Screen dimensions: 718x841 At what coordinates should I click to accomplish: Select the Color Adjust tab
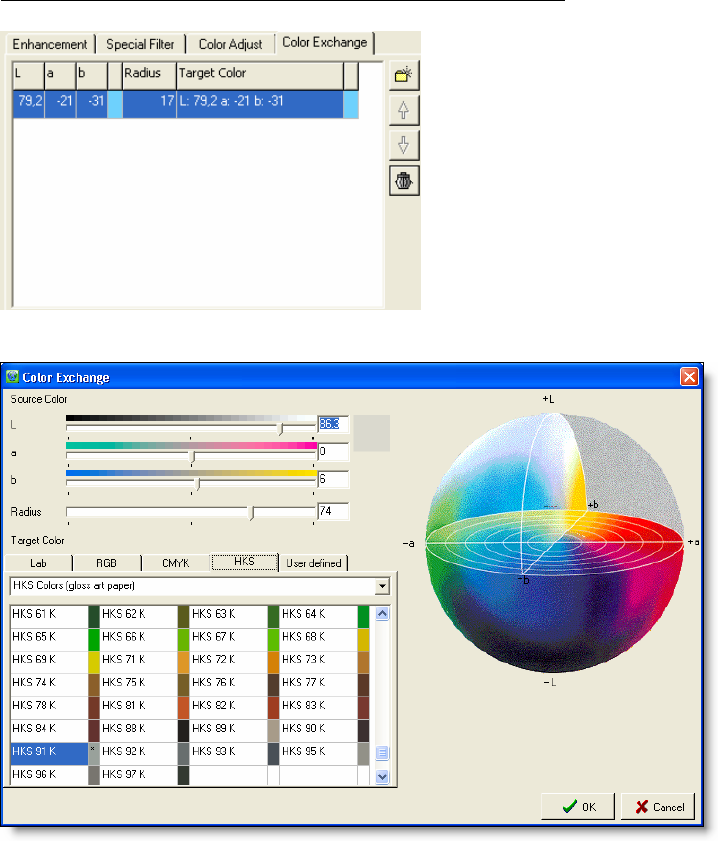(230, 45)
